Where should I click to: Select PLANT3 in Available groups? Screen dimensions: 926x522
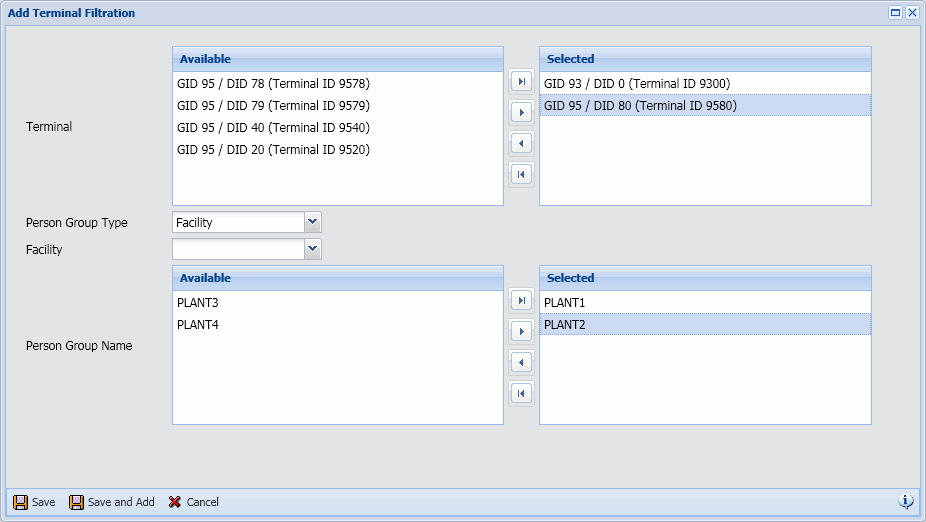point(198,303)
